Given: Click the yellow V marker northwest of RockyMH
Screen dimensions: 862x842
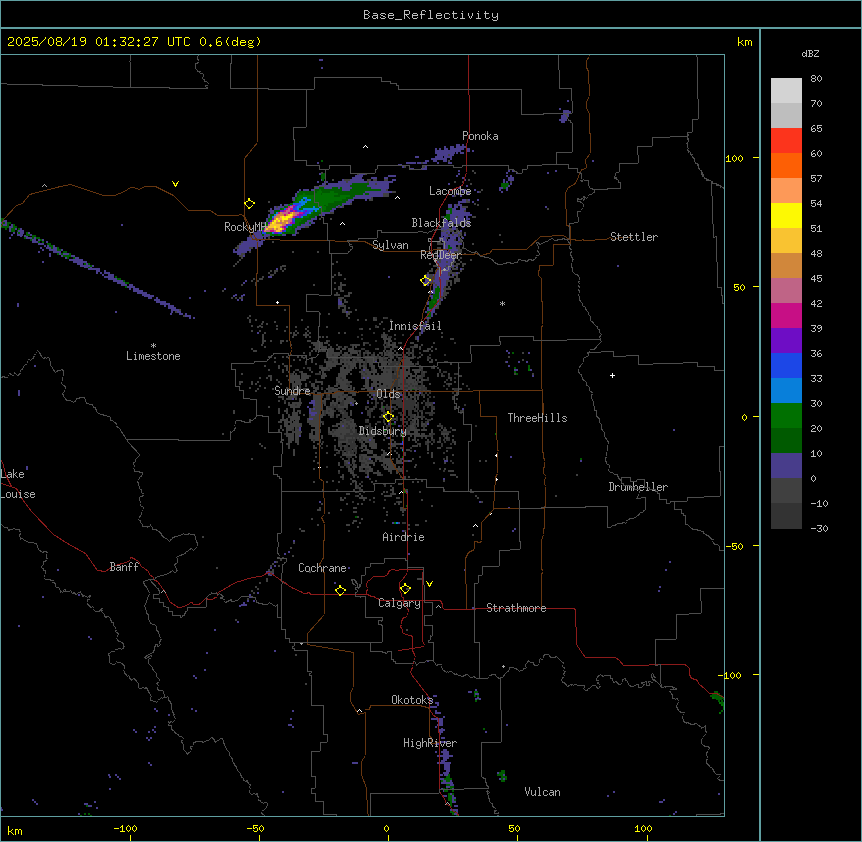Looking at the screenshot, I should (175, 184).
